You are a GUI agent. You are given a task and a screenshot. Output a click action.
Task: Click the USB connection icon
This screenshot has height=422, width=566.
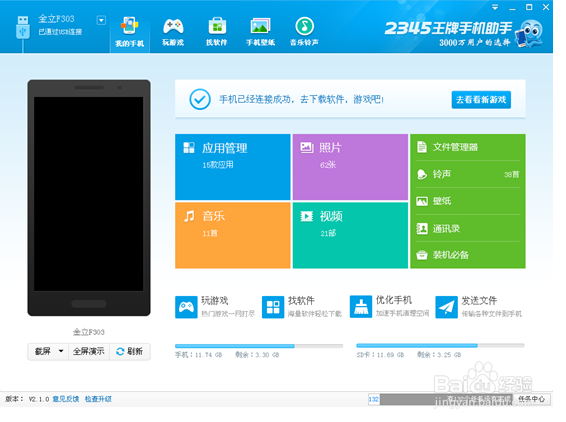[23, 27]
